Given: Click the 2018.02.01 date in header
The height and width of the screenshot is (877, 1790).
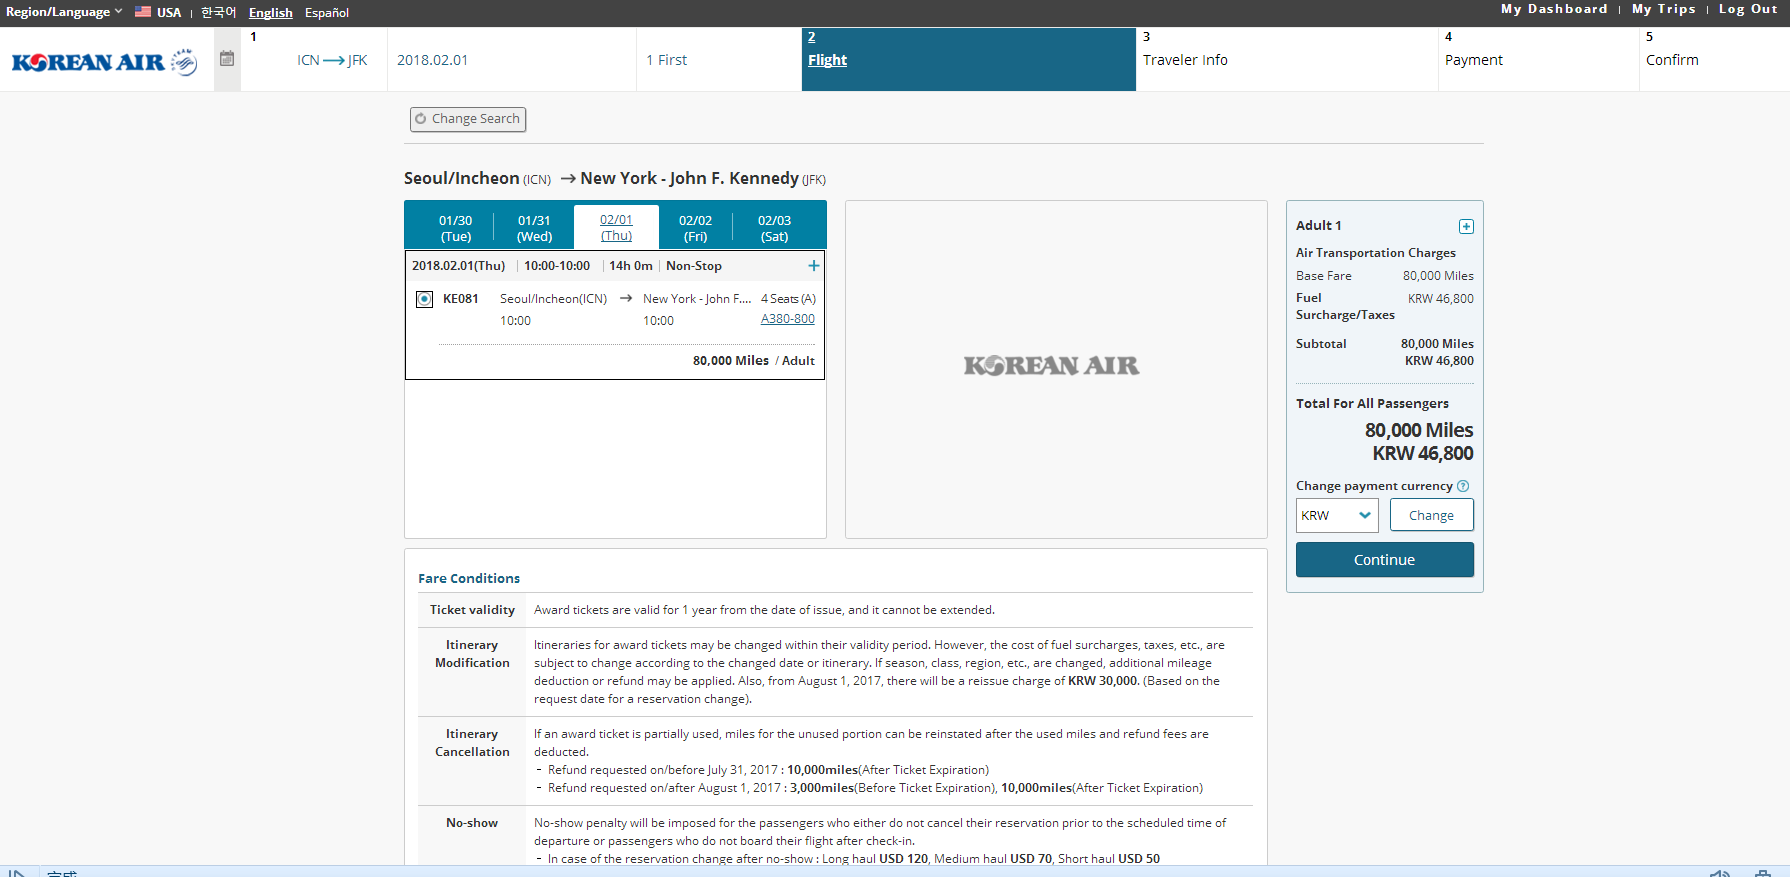Looking at the screenshot, I should (432, 60).
